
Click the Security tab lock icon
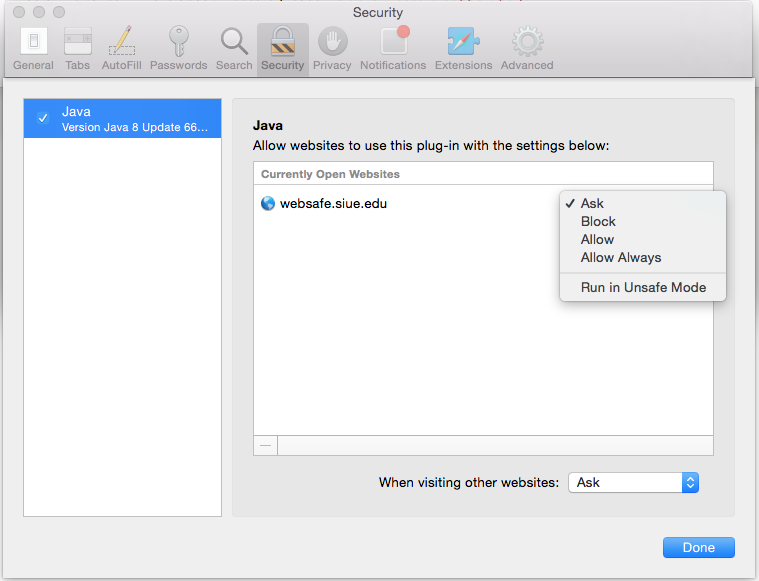[282, 49]
